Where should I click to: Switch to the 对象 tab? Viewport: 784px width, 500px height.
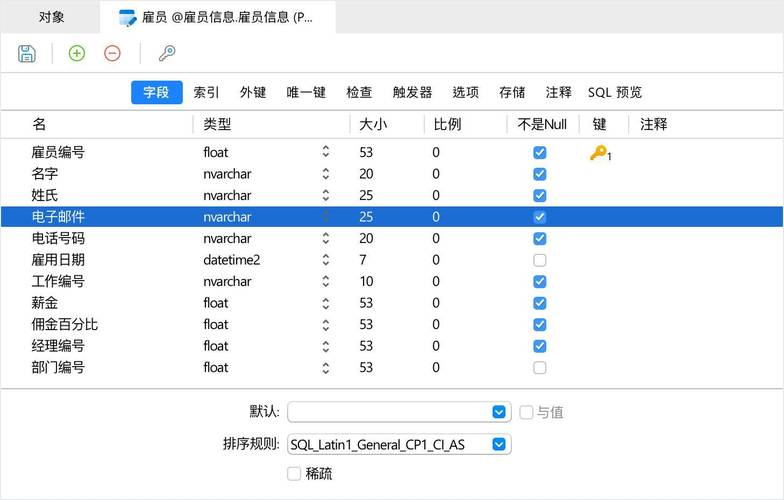(52, 17)
